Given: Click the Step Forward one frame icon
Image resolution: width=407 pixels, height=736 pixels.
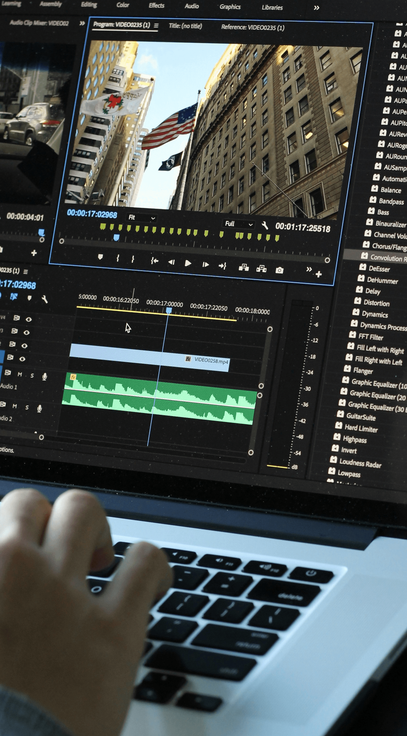Looking at the screenshot, I should (x=205, y=265).
